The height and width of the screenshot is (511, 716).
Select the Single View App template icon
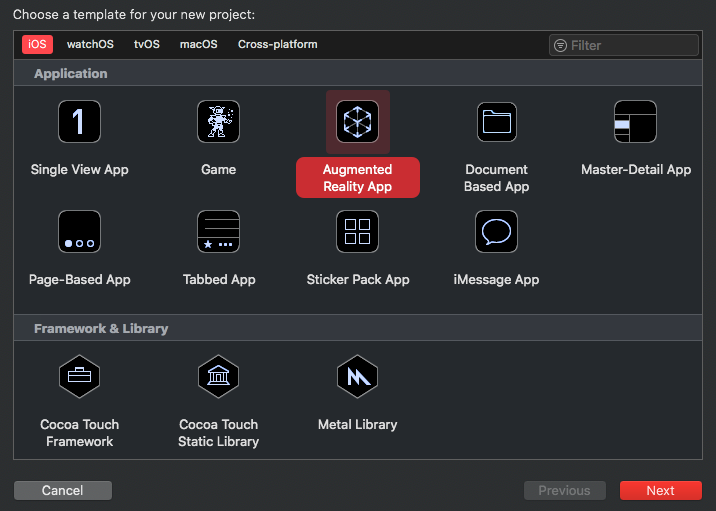pyautogui.click(x=79, y=122)
